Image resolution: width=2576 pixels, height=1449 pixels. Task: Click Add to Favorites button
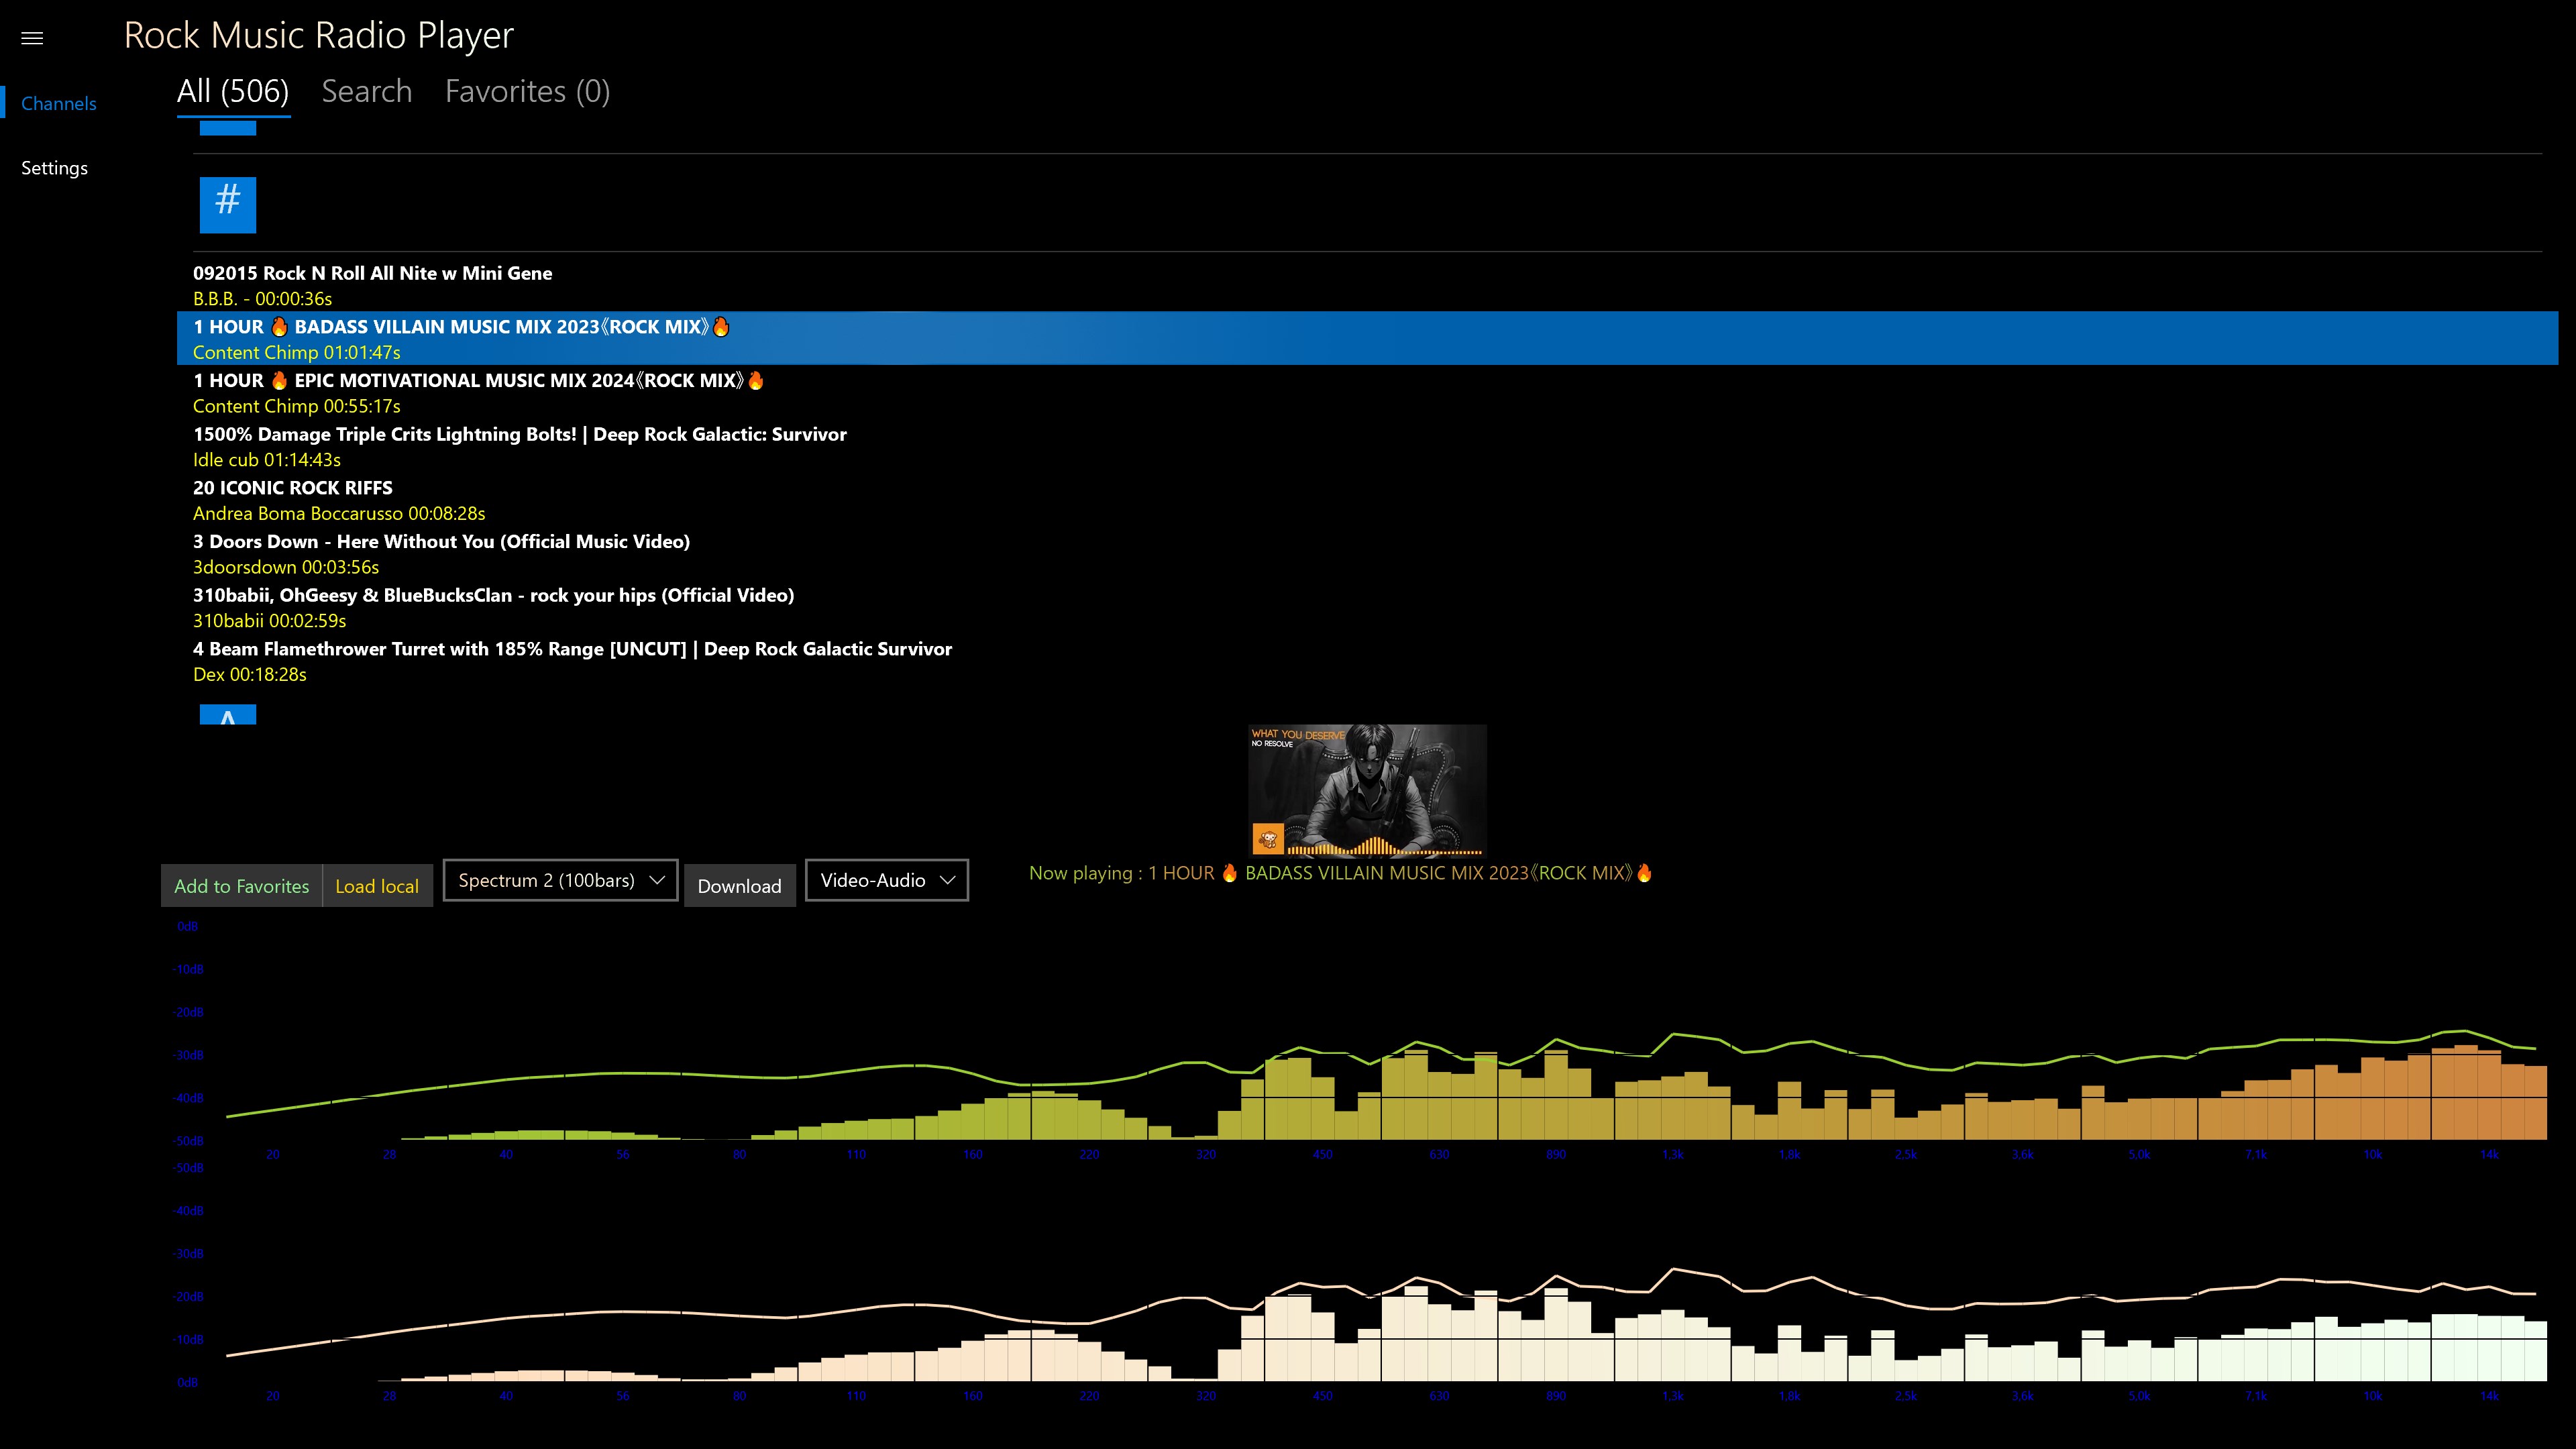click(241, 886)
